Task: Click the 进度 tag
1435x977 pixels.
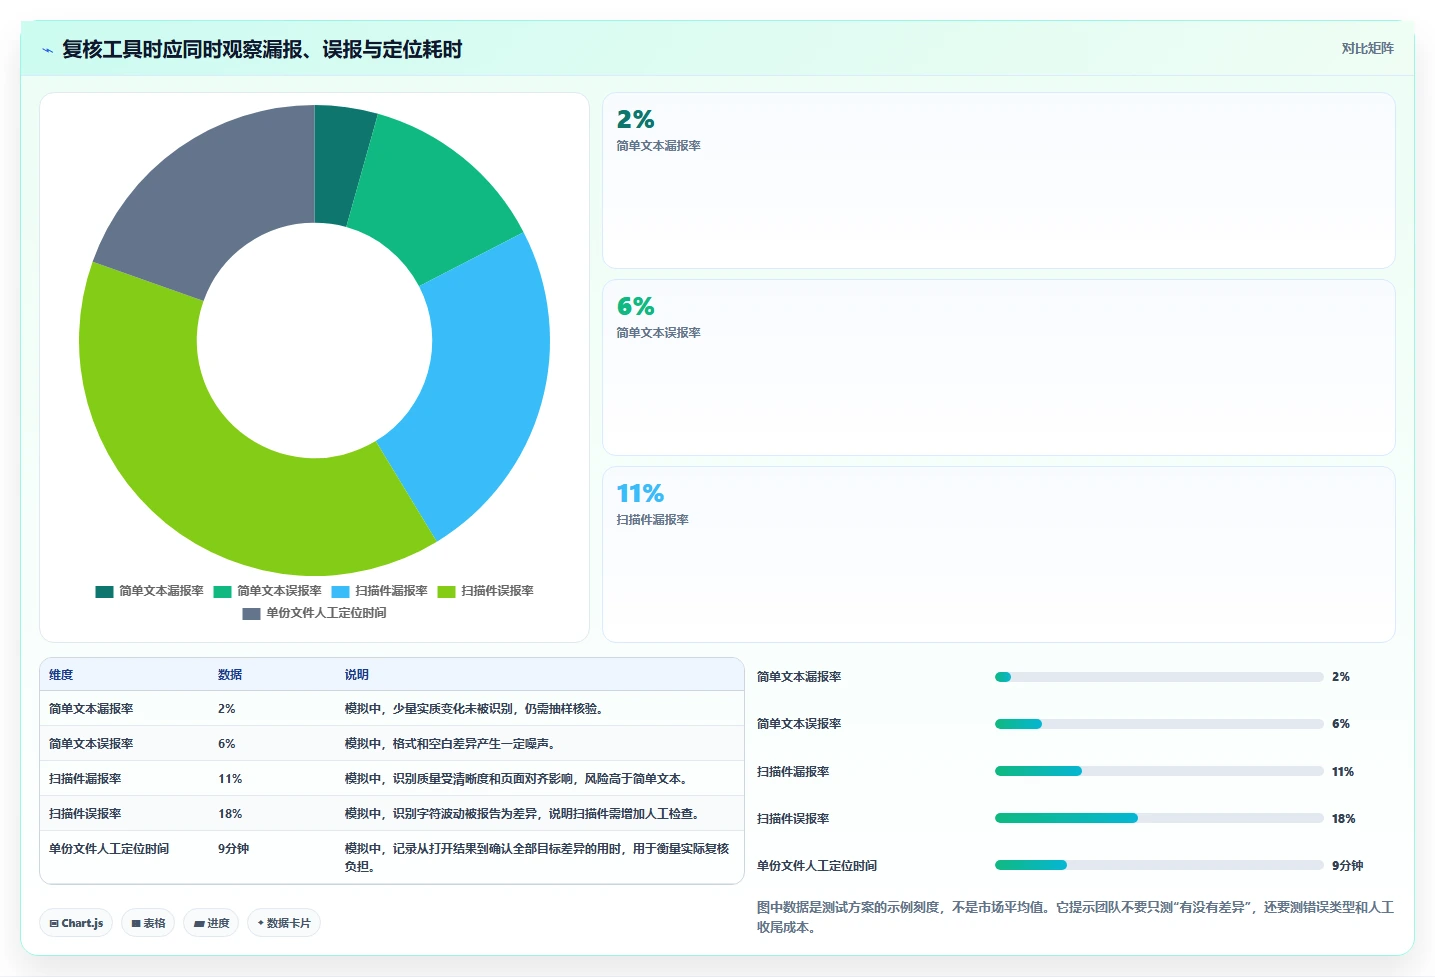Action: [211, 923]
